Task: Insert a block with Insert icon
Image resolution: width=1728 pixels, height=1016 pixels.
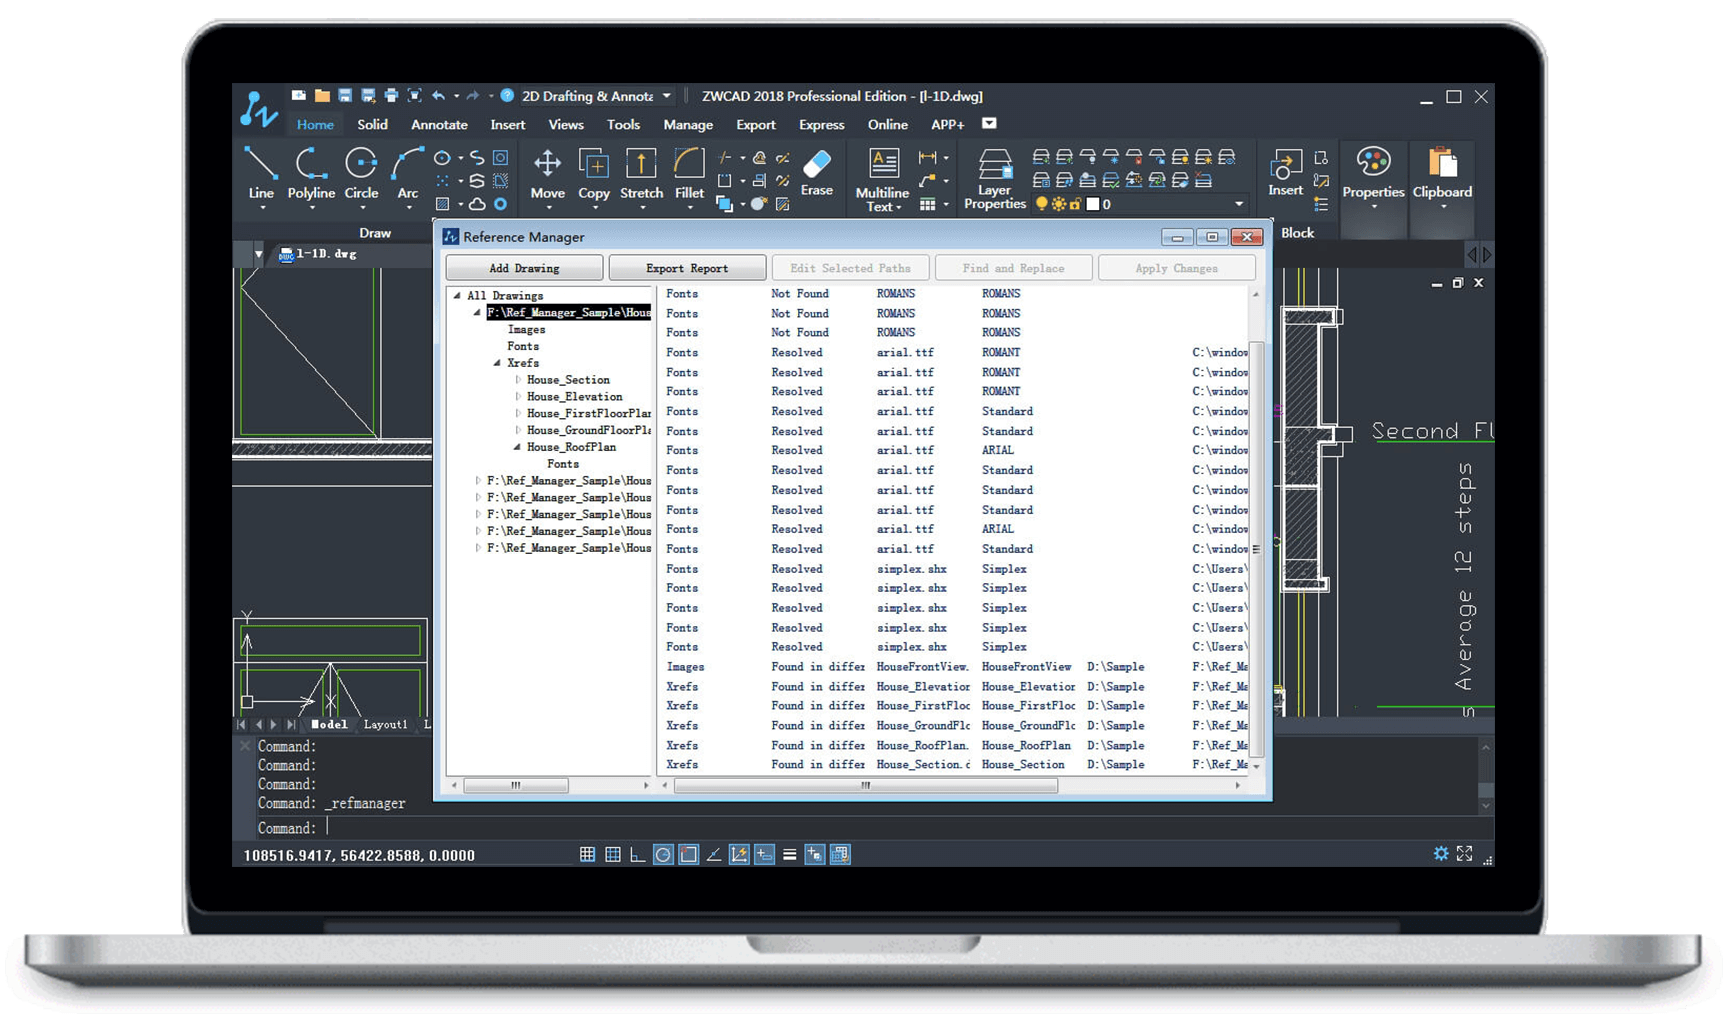Action: [x=1285, y=170]
